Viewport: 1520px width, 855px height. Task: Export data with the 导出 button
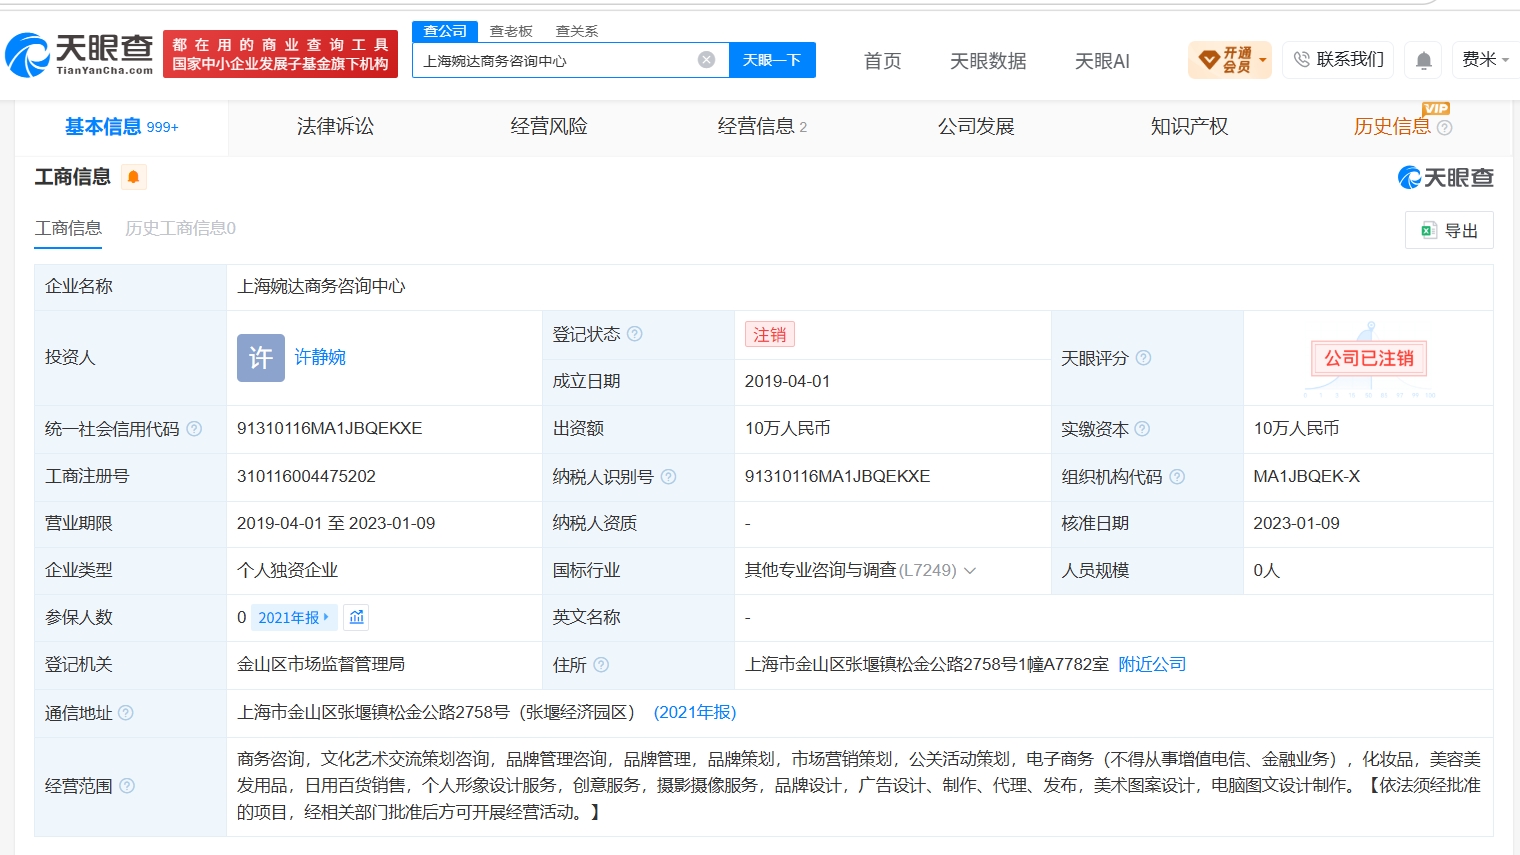click(x=1449, y=231)
